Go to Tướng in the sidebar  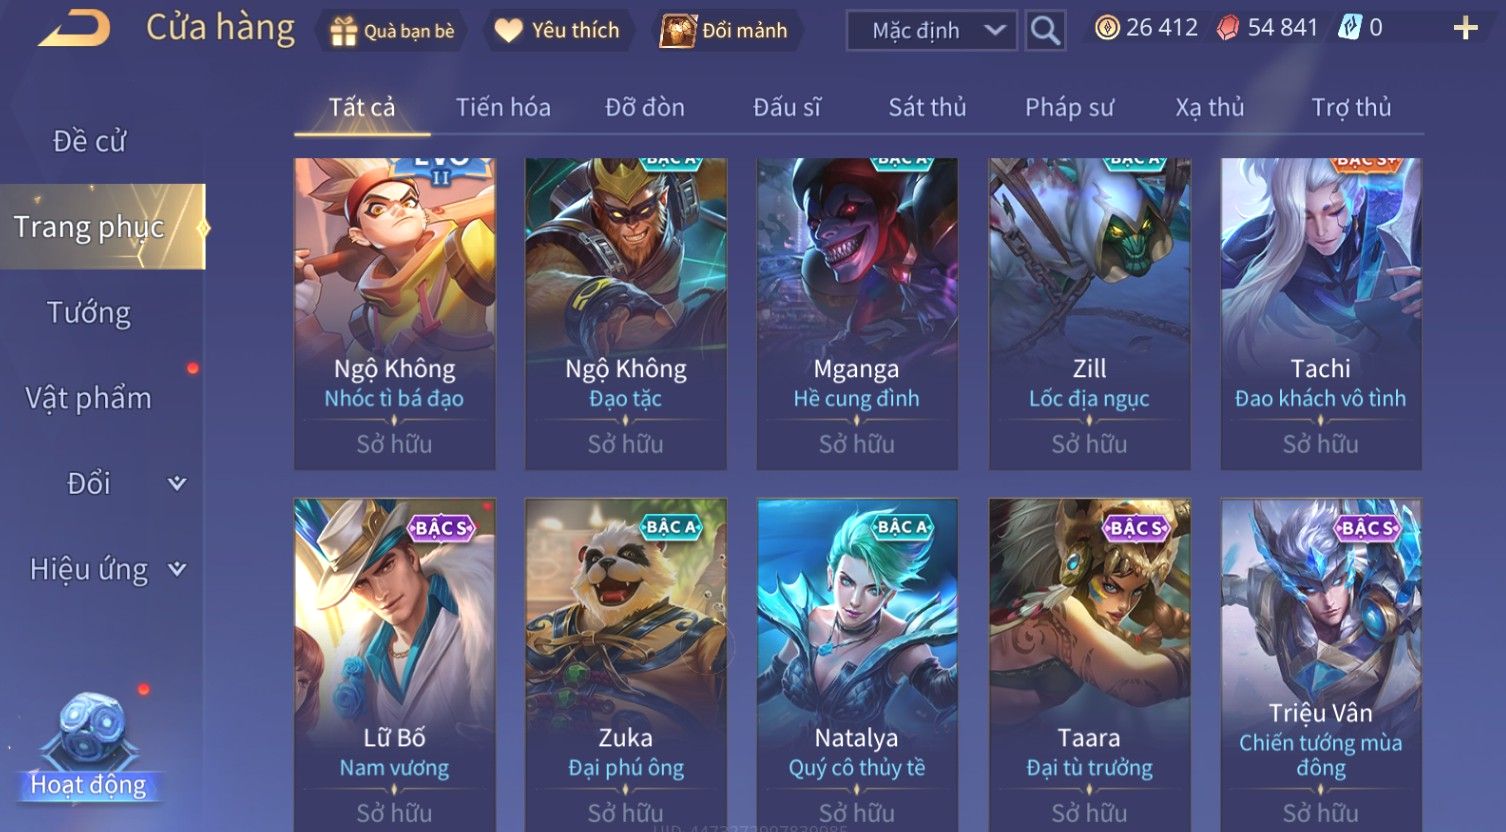pyautogui.click(x=89, y=313)
